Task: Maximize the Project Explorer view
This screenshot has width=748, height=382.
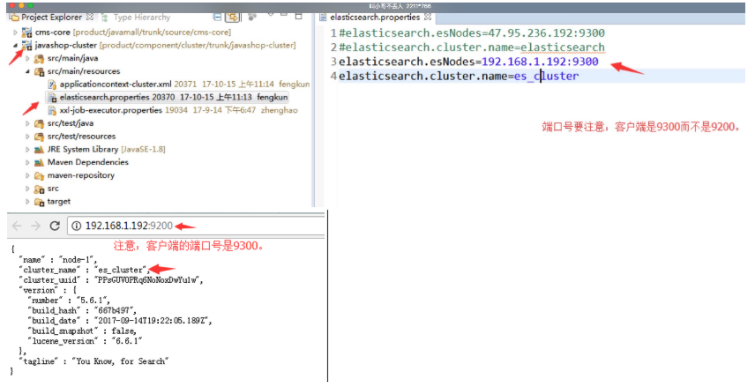Action: click(x=299, y=16)
